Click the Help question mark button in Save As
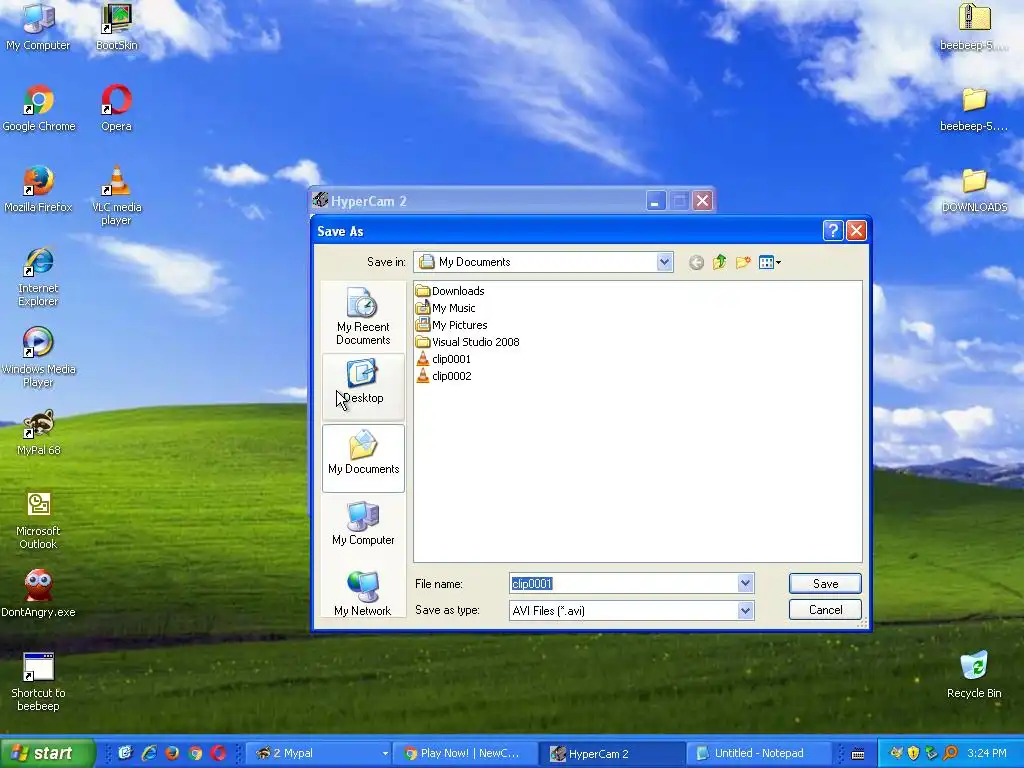Screen dimensions: 1024x768 [833, 231]
